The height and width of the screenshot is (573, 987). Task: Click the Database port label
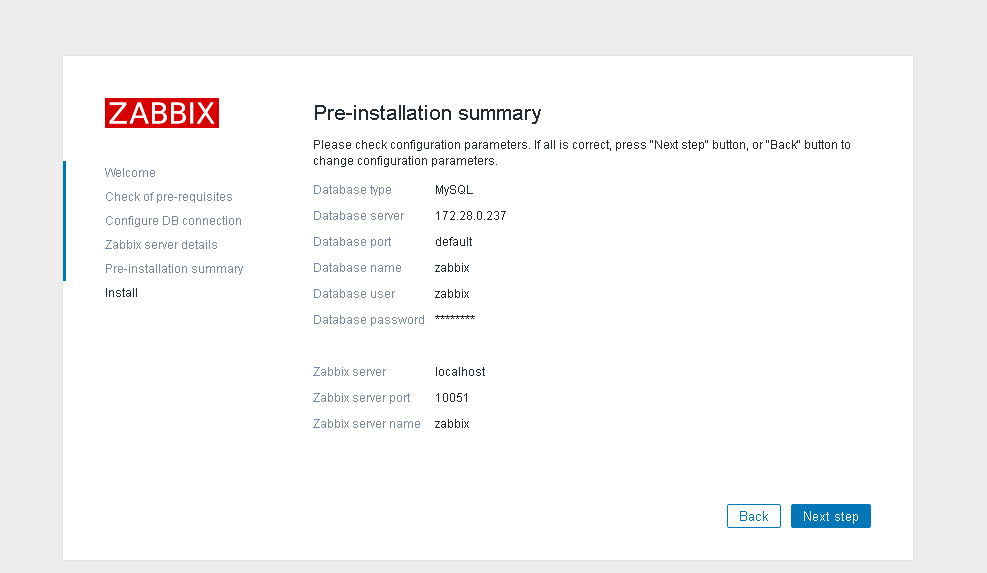click(352, 242)
